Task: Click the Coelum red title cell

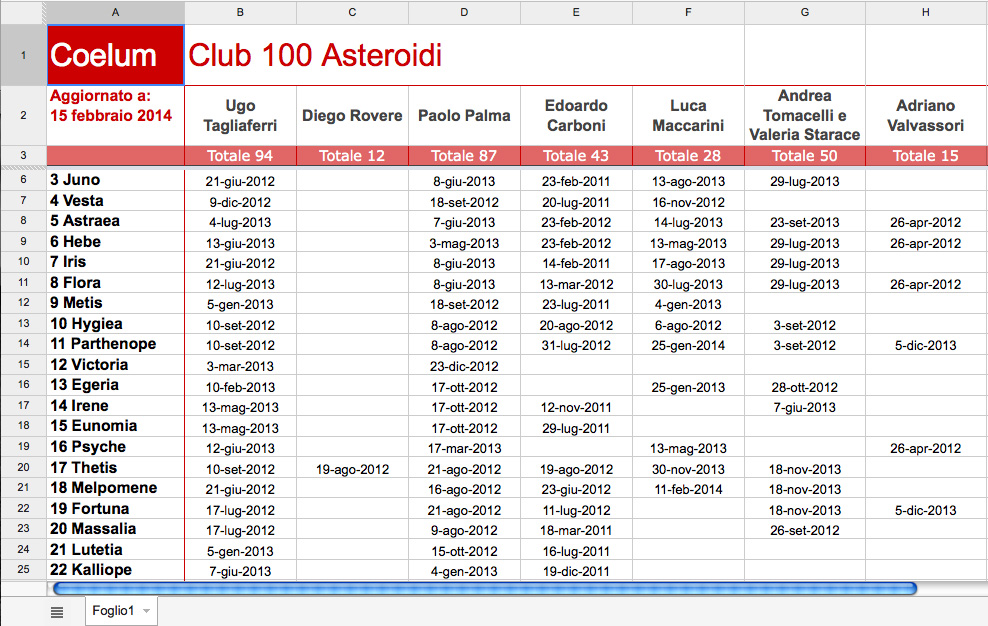Action: (x=115, y=55)
